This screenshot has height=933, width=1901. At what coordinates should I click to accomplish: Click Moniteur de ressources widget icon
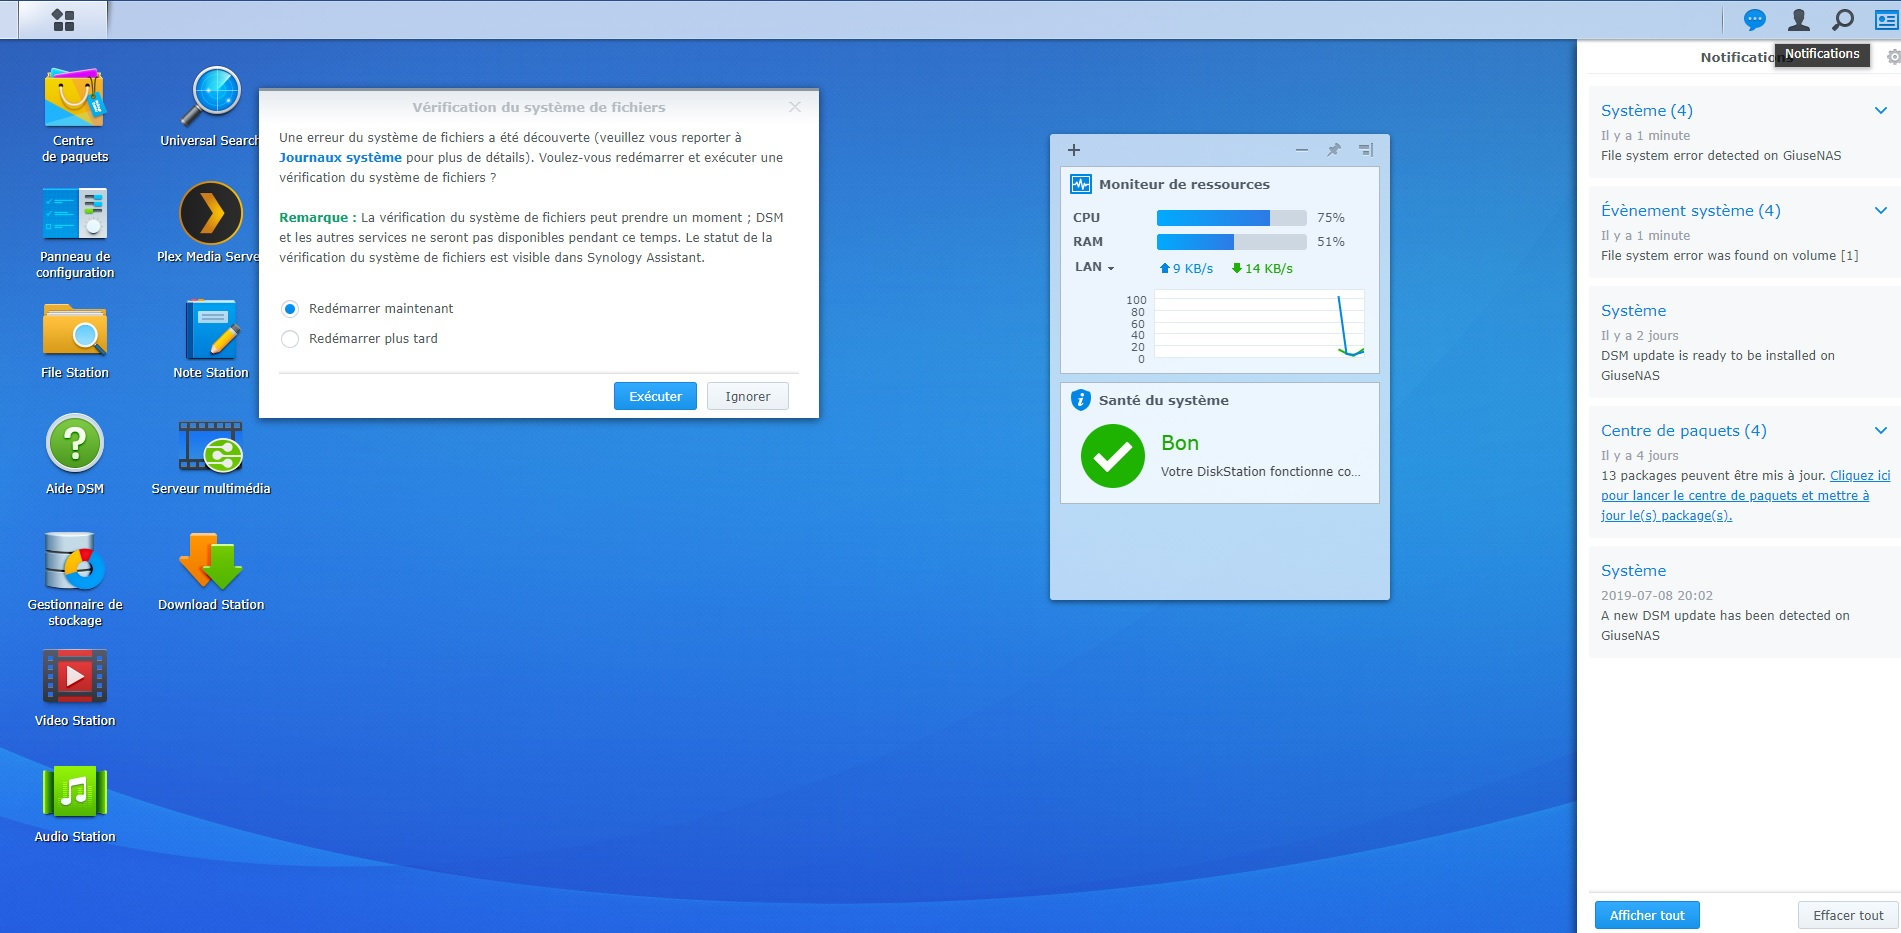[1081, 184]
